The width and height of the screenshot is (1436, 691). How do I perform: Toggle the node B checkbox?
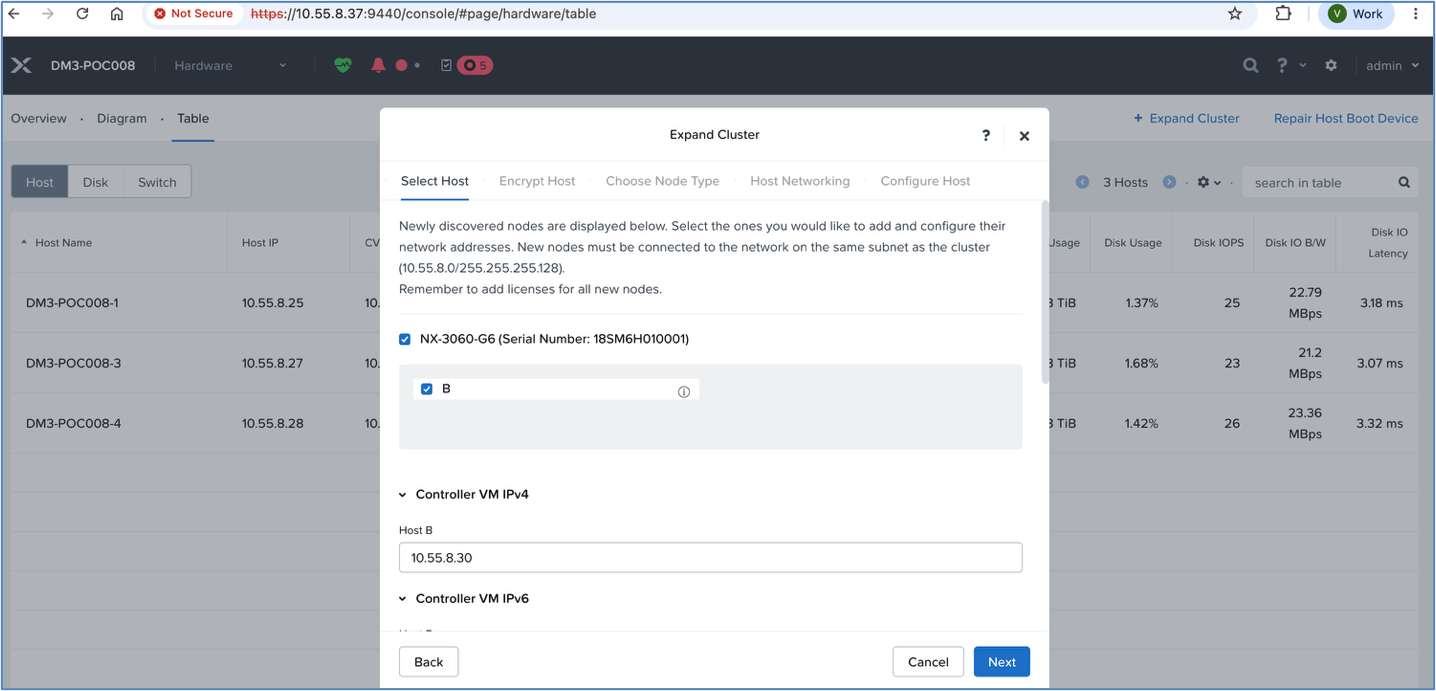tap(427, 389)
